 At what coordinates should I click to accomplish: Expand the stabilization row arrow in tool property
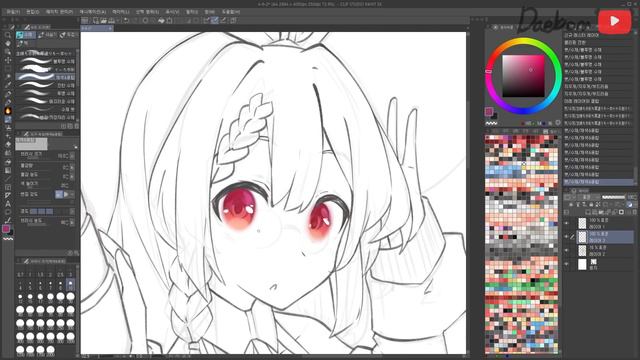(x=72, y=211)
